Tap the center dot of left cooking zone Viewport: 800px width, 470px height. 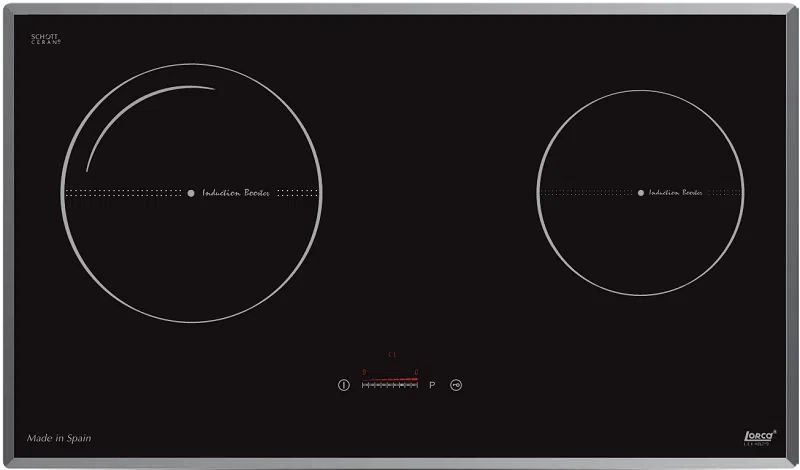click(x=191, y=192)
